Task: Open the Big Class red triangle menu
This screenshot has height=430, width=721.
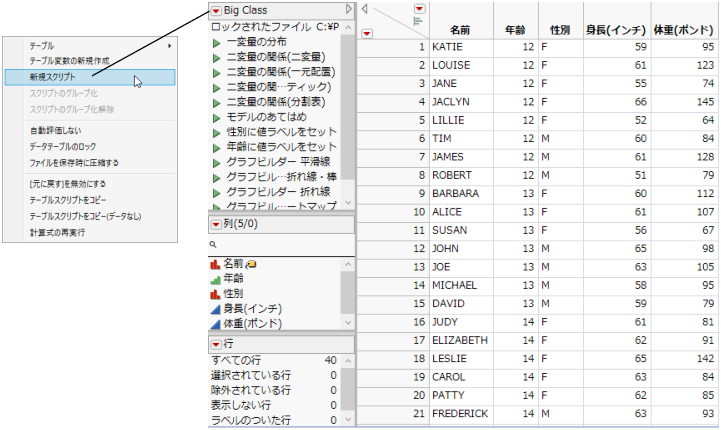Action: (215, 11)
